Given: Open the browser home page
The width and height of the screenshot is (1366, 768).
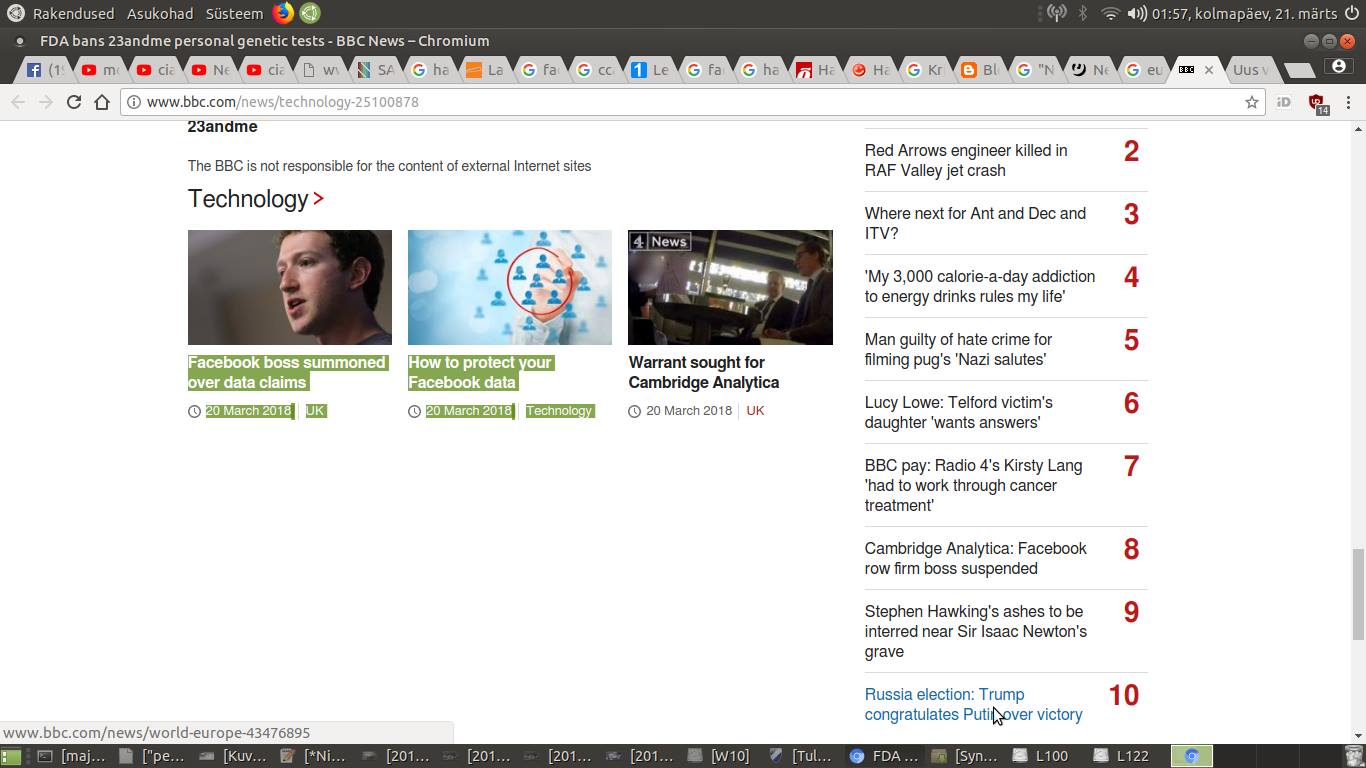Looking at the screenshot, I should 101,102.
